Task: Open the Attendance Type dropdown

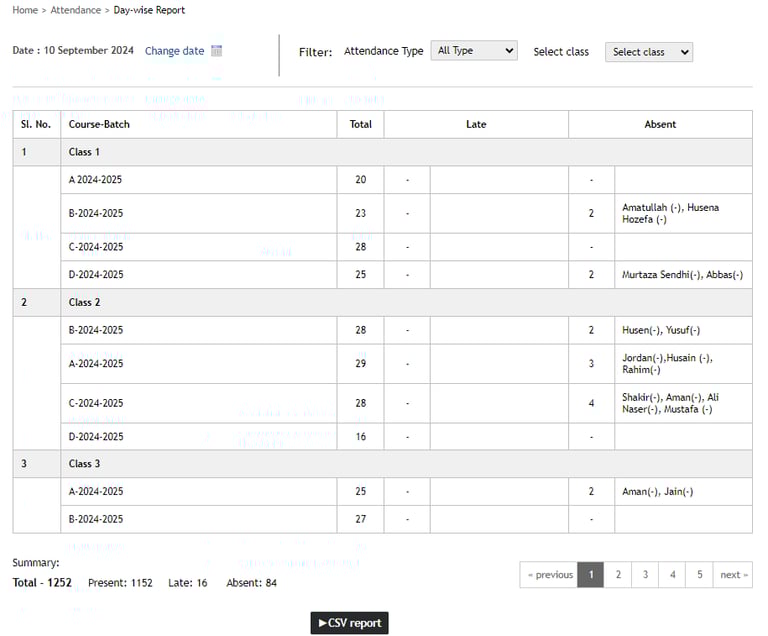Action: click(474, 51)
